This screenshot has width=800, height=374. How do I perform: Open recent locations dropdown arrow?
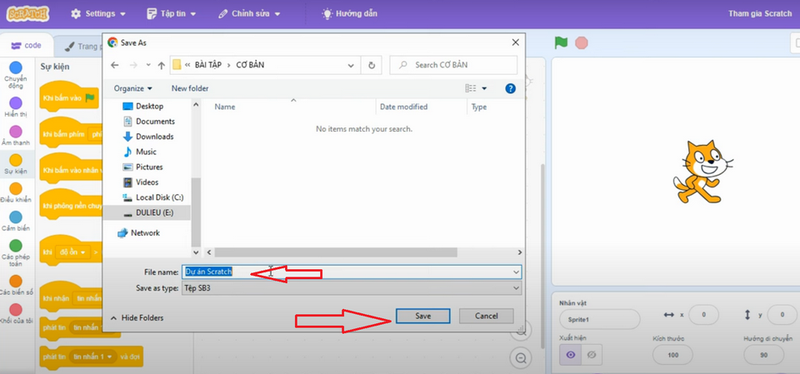[x=148, y=65]
